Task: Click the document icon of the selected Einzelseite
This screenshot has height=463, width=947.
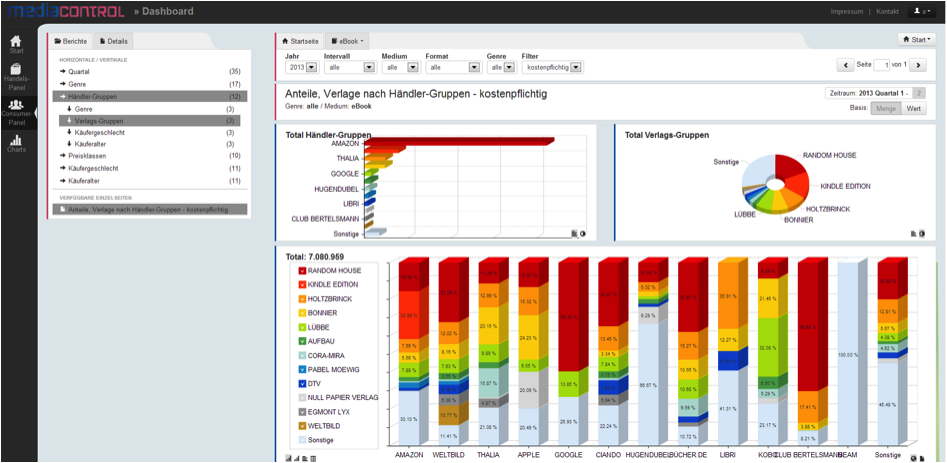Action: point(63,209)
